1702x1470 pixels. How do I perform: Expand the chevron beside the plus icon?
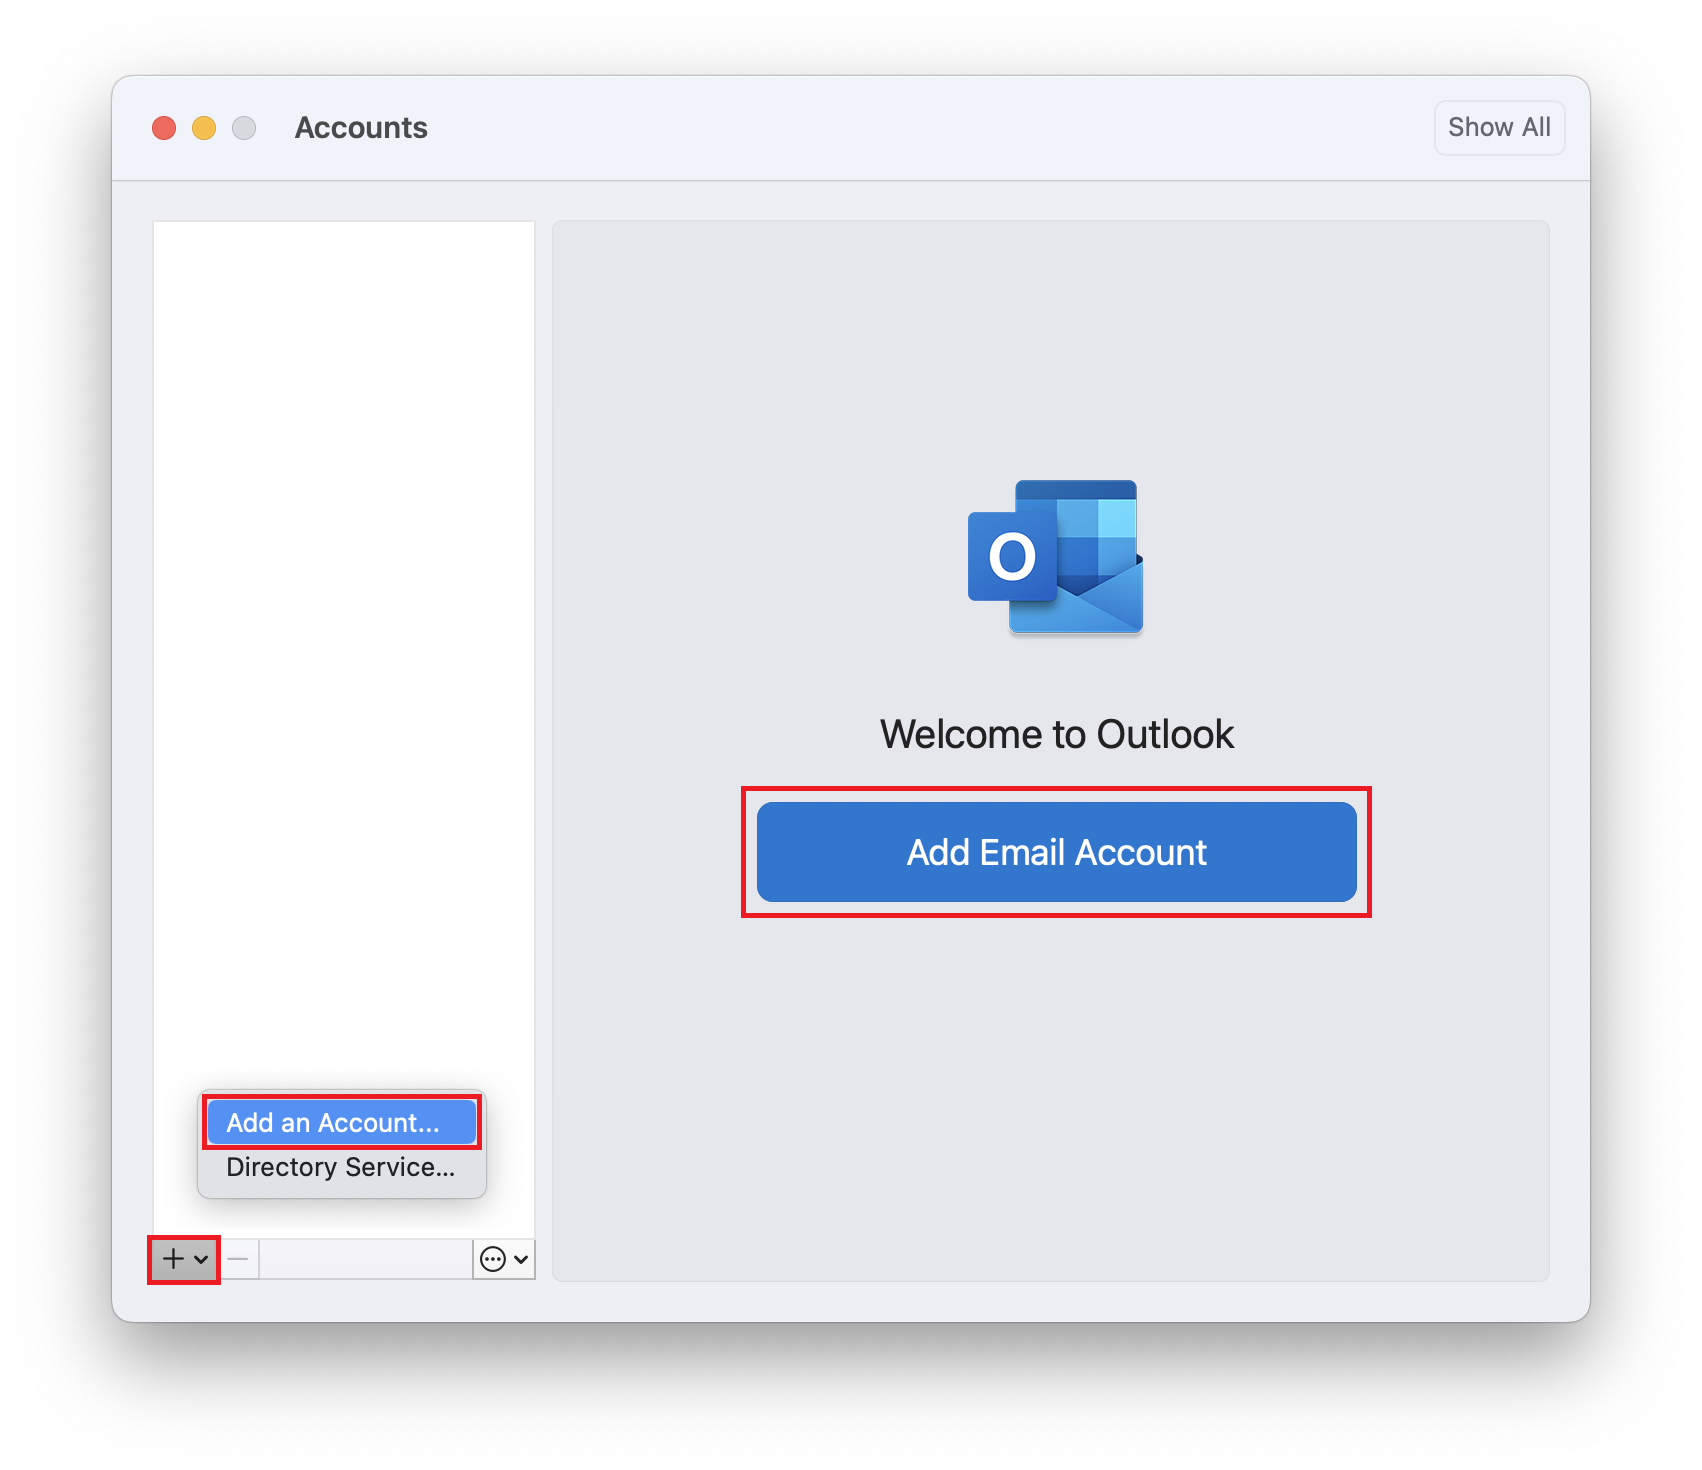[x=201, y=1259]
